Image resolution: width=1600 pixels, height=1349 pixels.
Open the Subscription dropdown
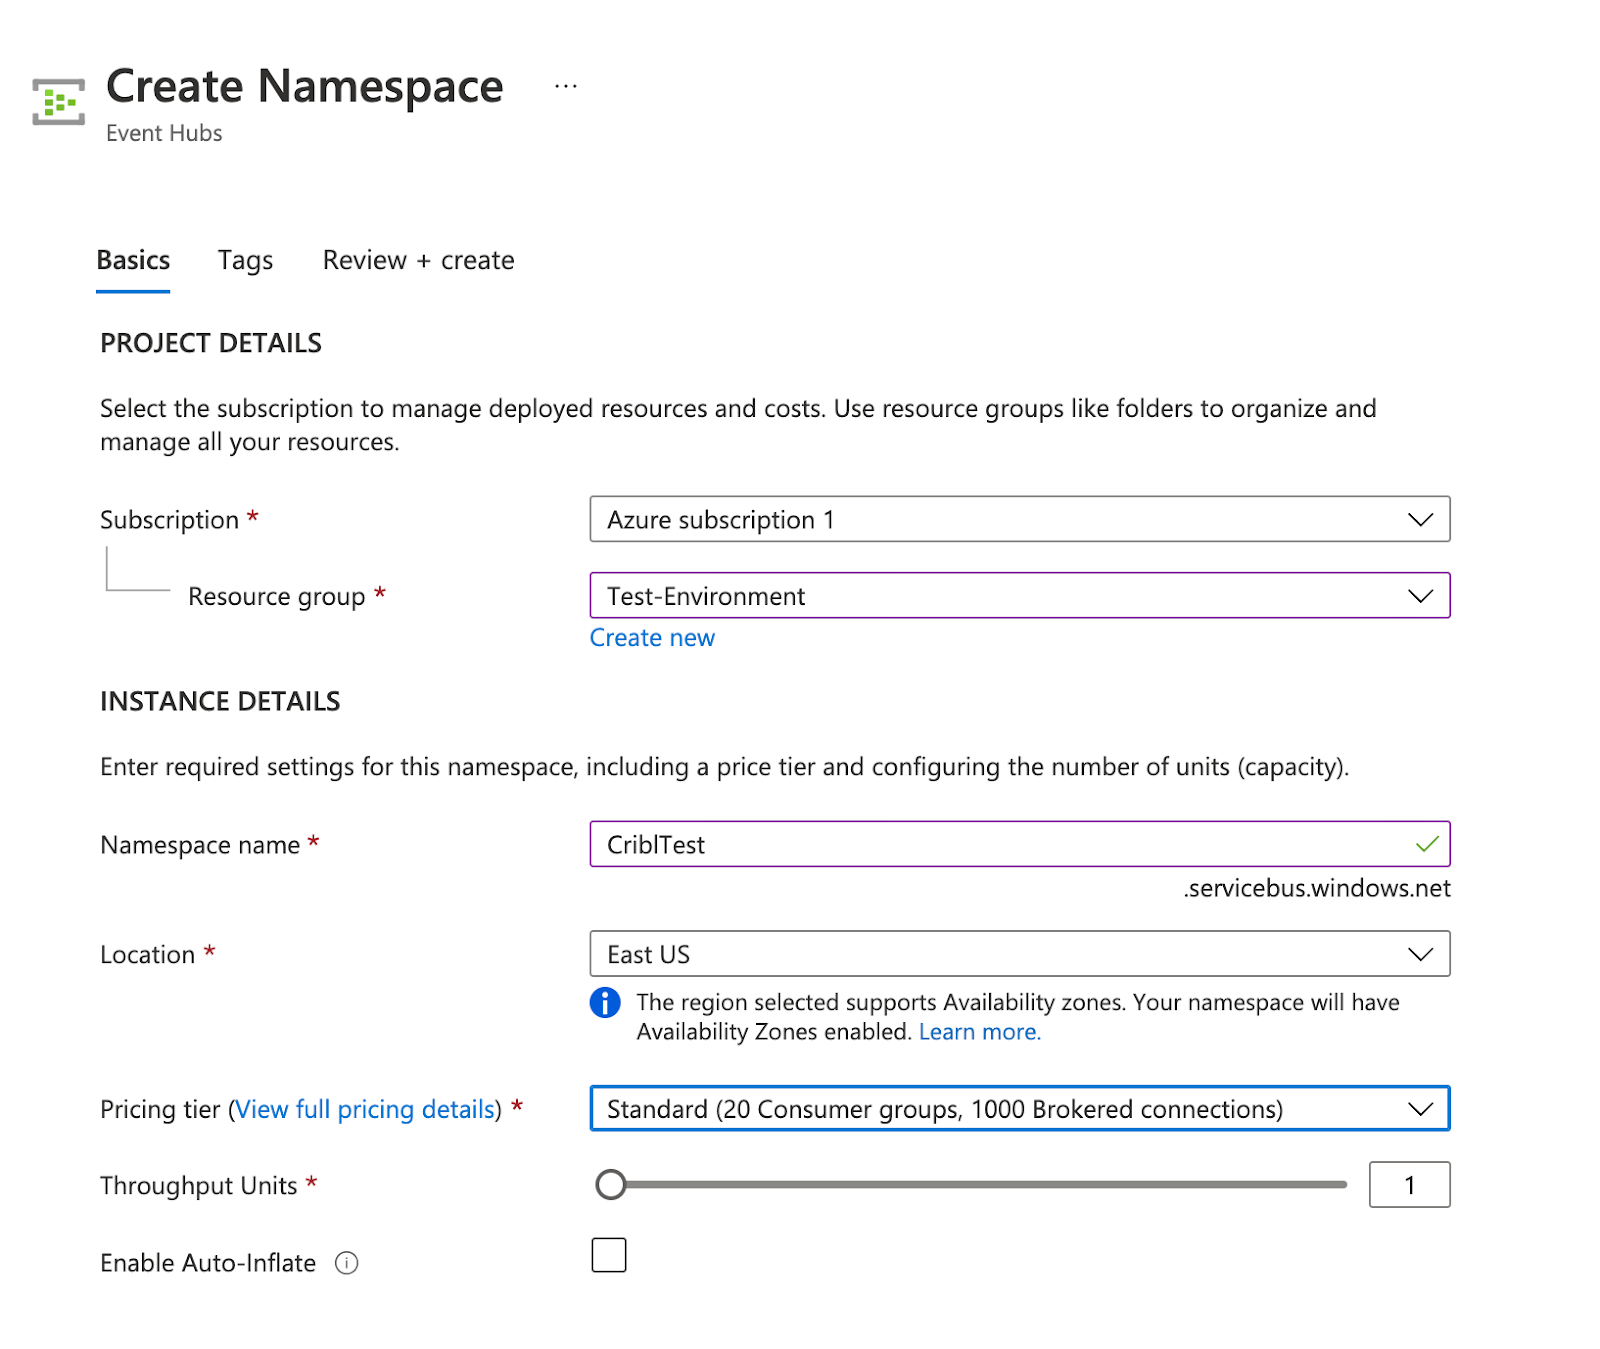[1020, 519]
